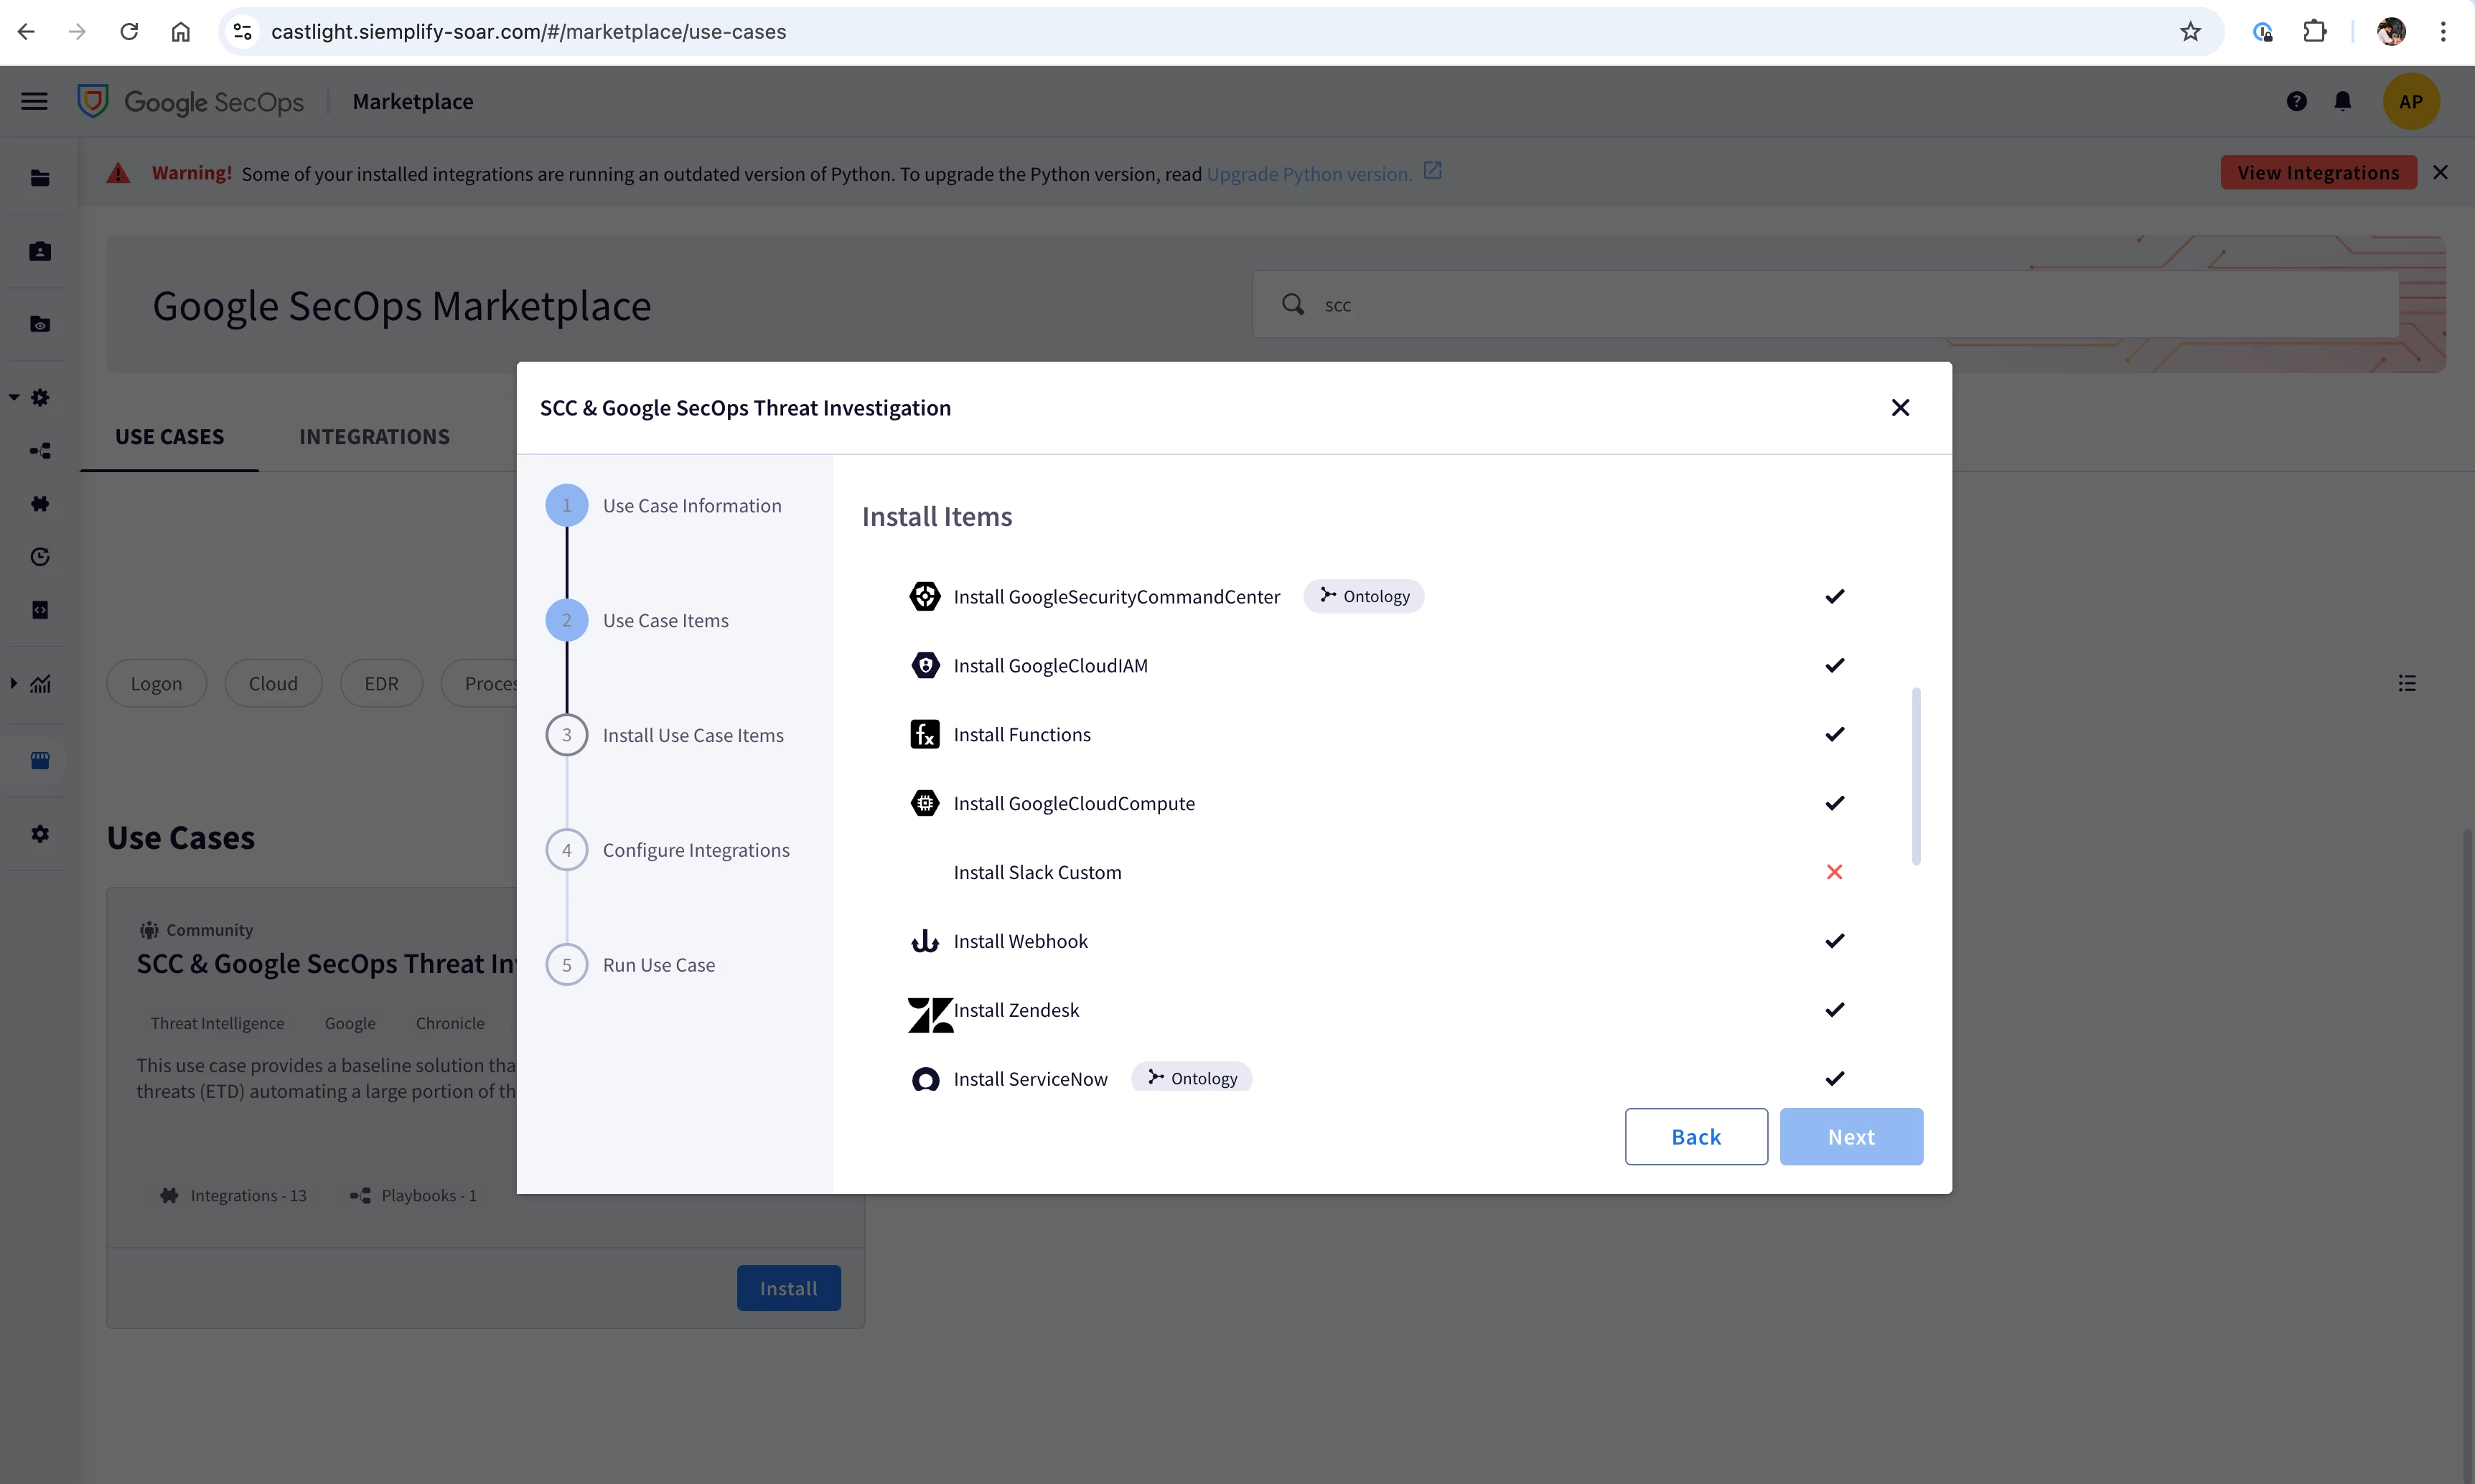Filter by the EDR tag
2475x1484 pixels.
coord(381,684)
